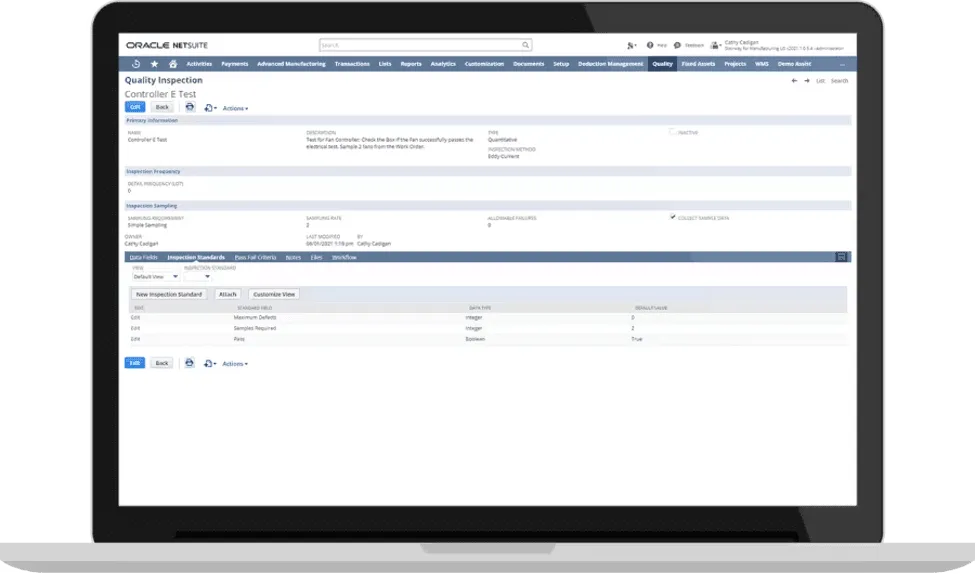This screenshot has width=977, height=575.
Task: Toggle the Inactive checkbox
Action: point(673,131)
